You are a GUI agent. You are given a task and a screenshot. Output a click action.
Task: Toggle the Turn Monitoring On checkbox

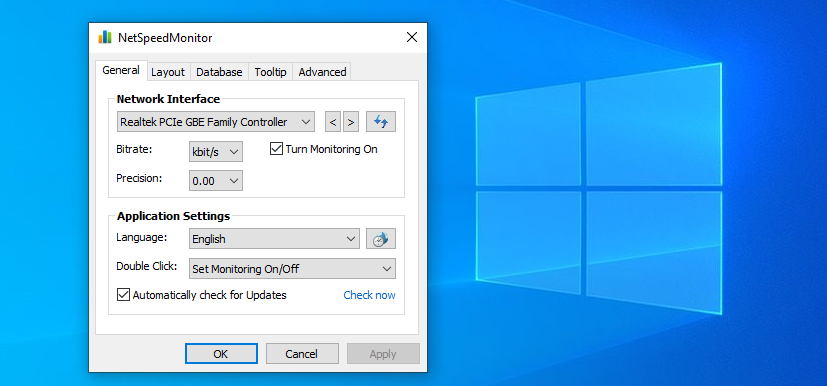(276, 149)
